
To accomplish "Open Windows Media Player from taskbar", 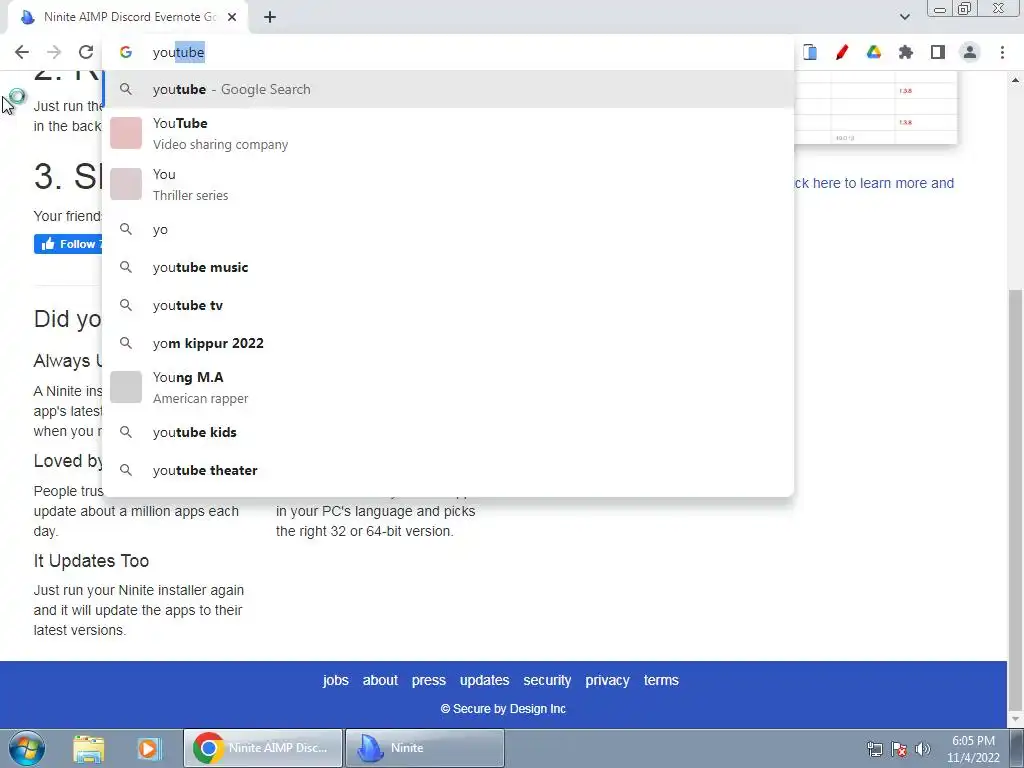I will [148, 749].
